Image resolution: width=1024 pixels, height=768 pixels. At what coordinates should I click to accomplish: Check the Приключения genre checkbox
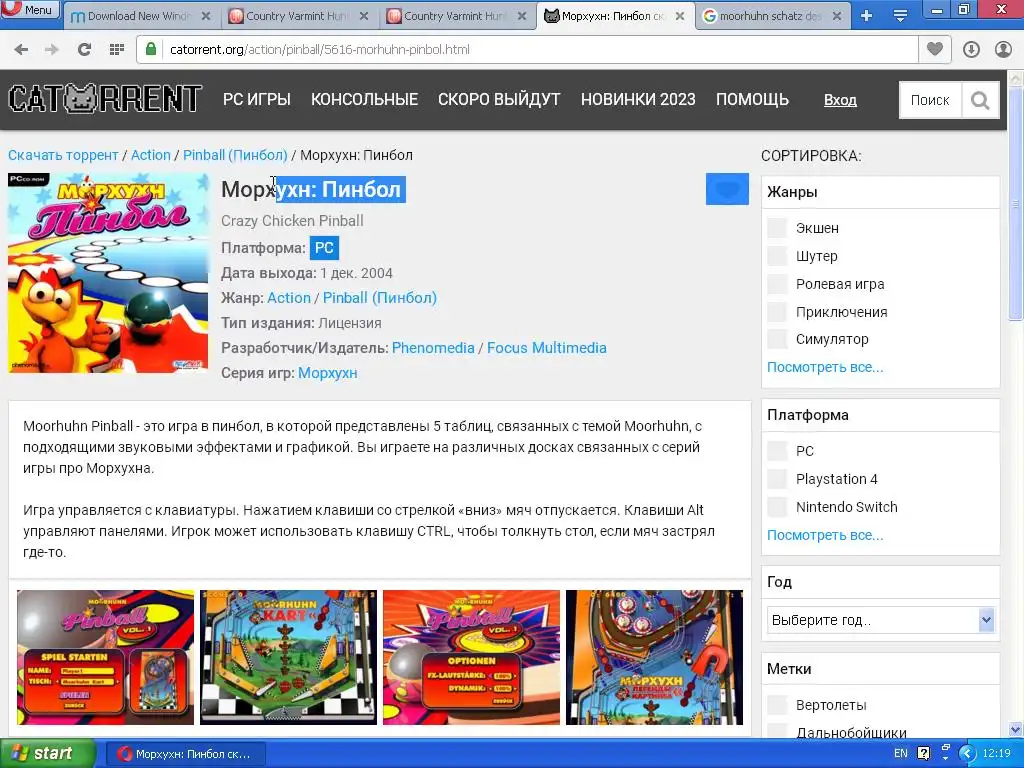click(777, 312)
